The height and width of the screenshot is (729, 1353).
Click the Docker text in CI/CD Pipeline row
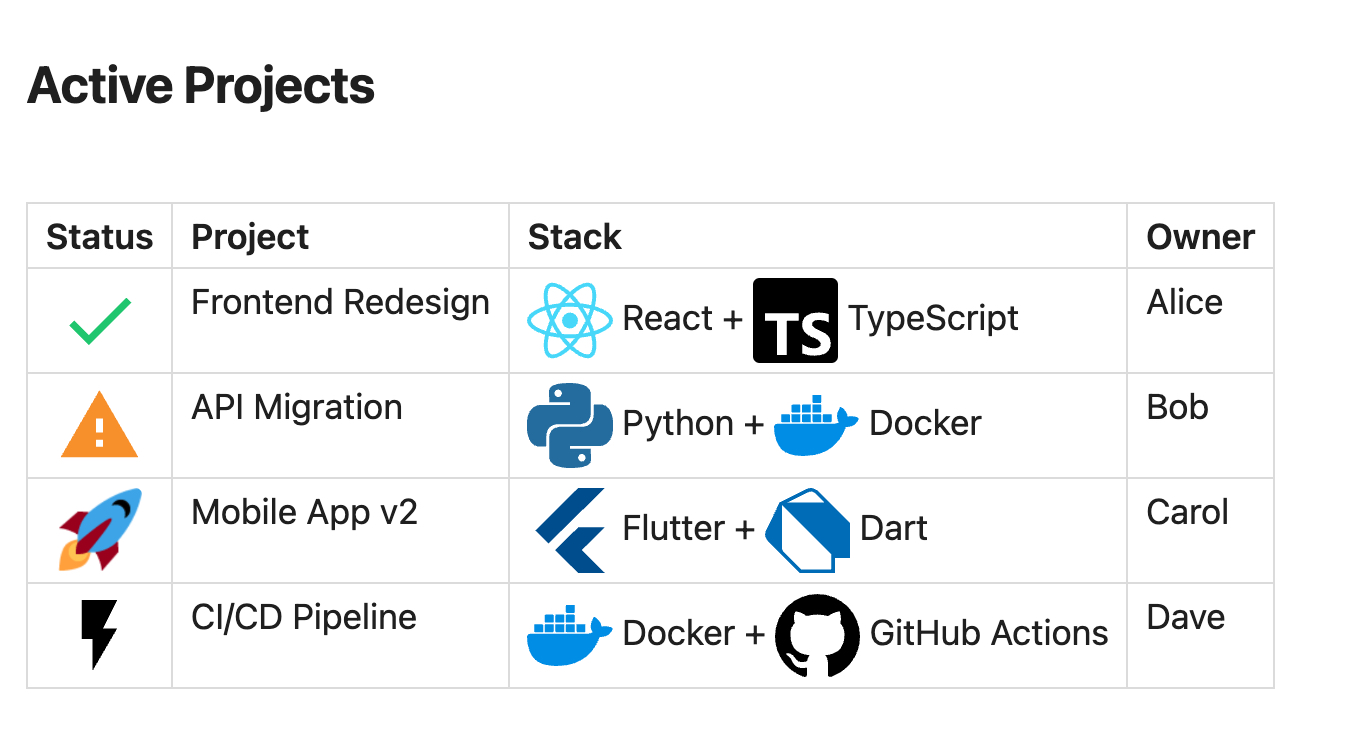click(679, 633)
